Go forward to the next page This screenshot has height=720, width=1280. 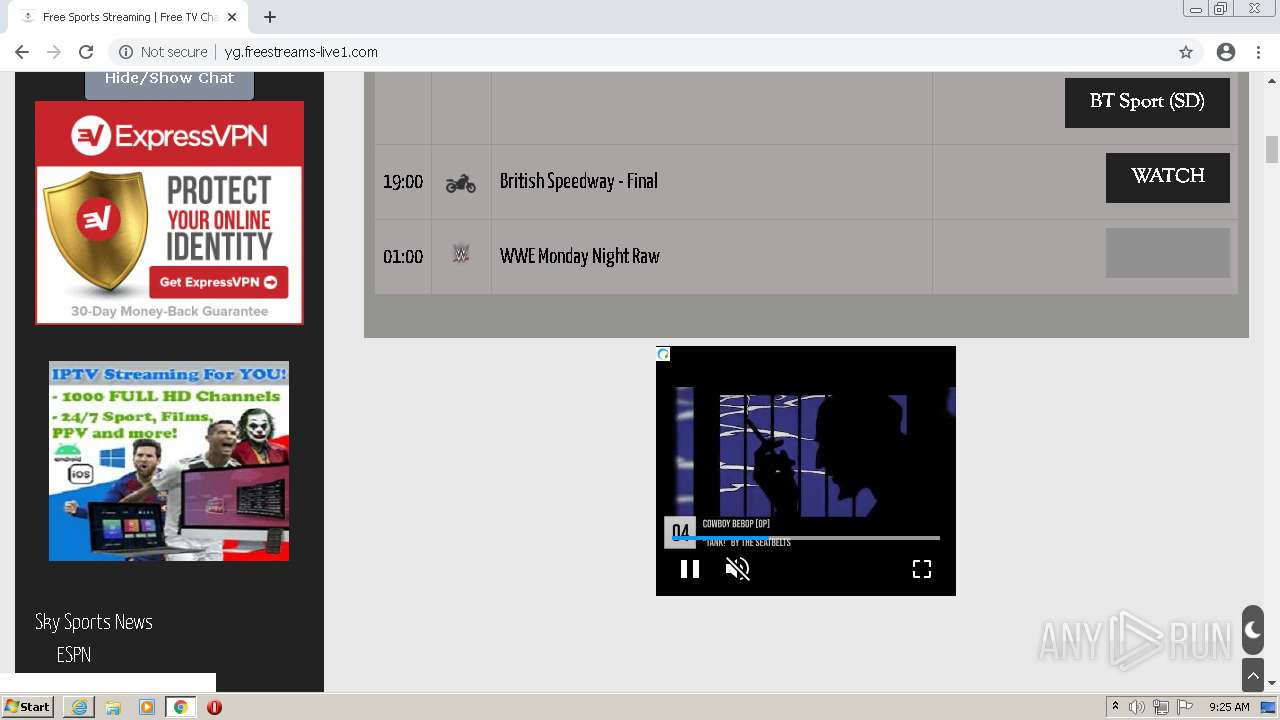[54, 52]
